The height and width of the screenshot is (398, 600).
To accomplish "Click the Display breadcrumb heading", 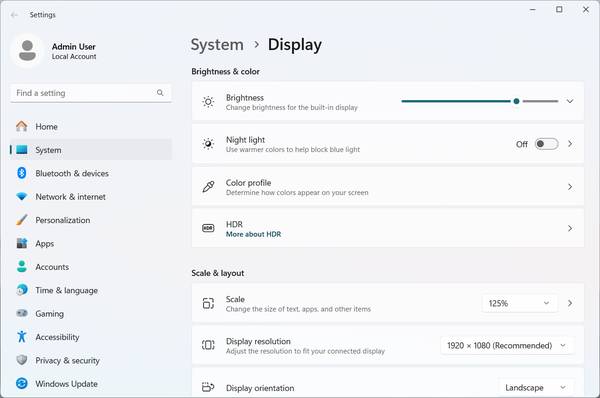I will pyautogui.click(x=295, y=45).
